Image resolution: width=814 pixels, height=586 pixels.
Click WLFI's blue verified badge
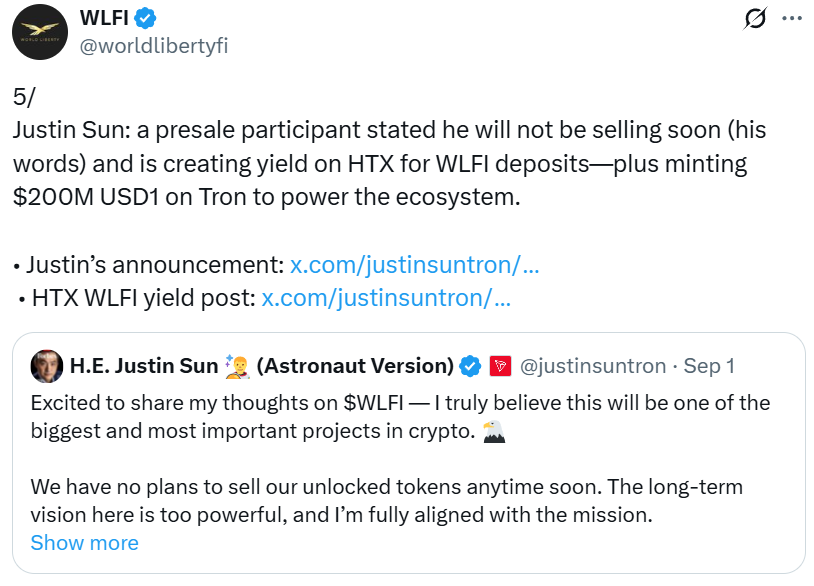click(147, 18)
